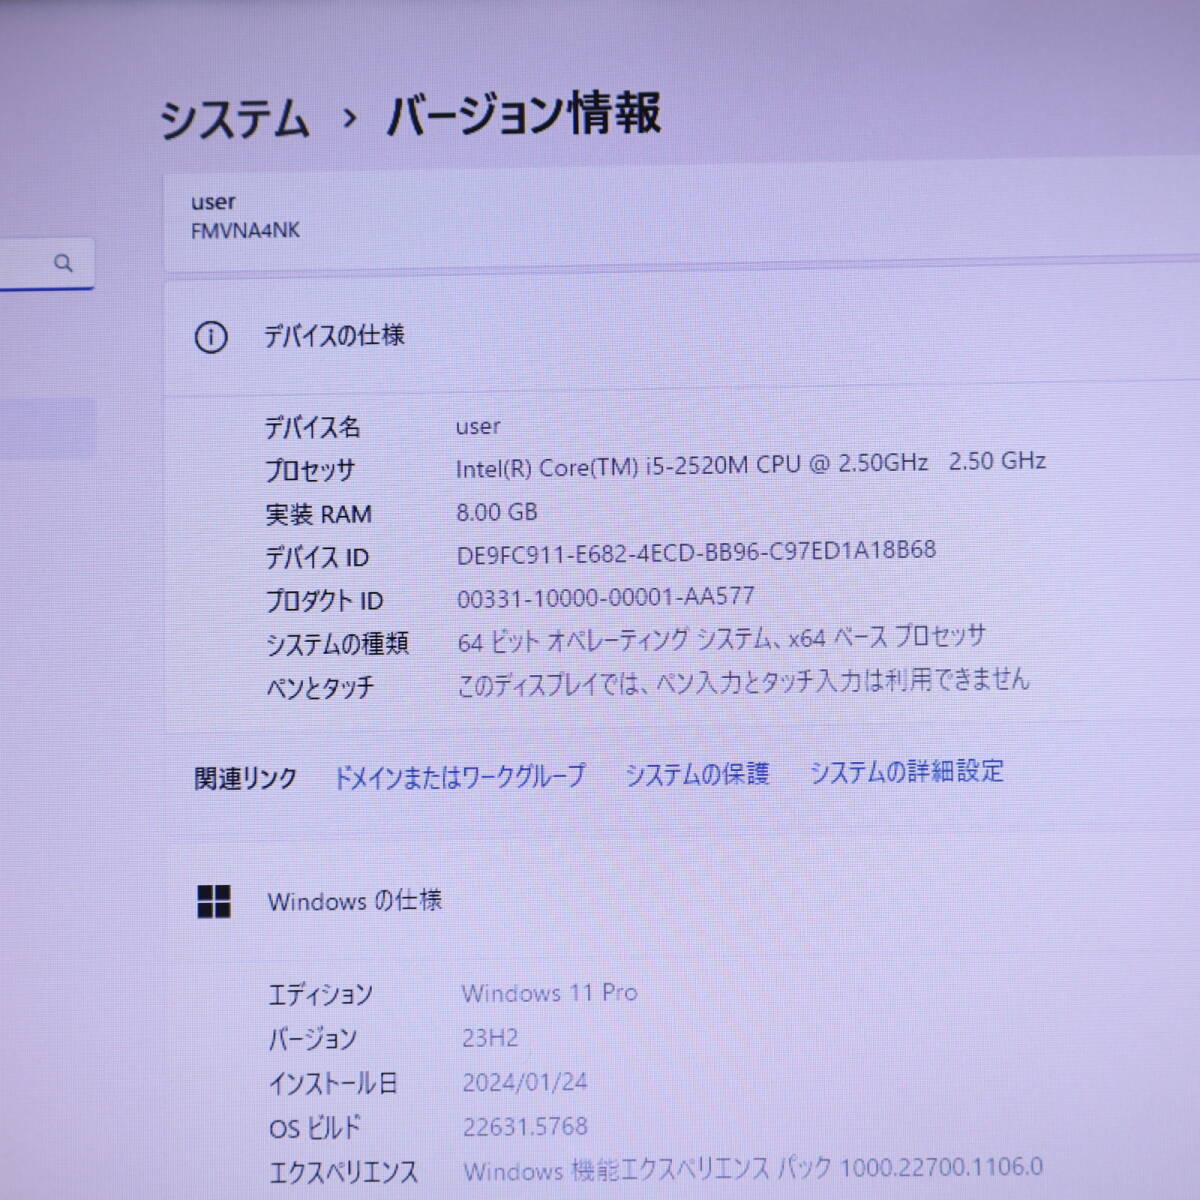Select the device ID DE9FC911 string

[696, 552]
